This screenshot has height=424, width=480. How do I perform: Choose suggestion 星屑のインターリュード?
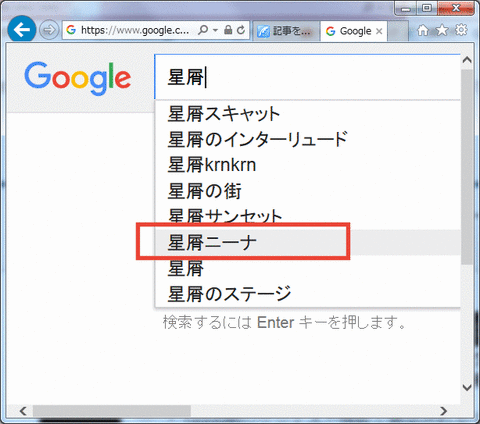click(307, 139)
